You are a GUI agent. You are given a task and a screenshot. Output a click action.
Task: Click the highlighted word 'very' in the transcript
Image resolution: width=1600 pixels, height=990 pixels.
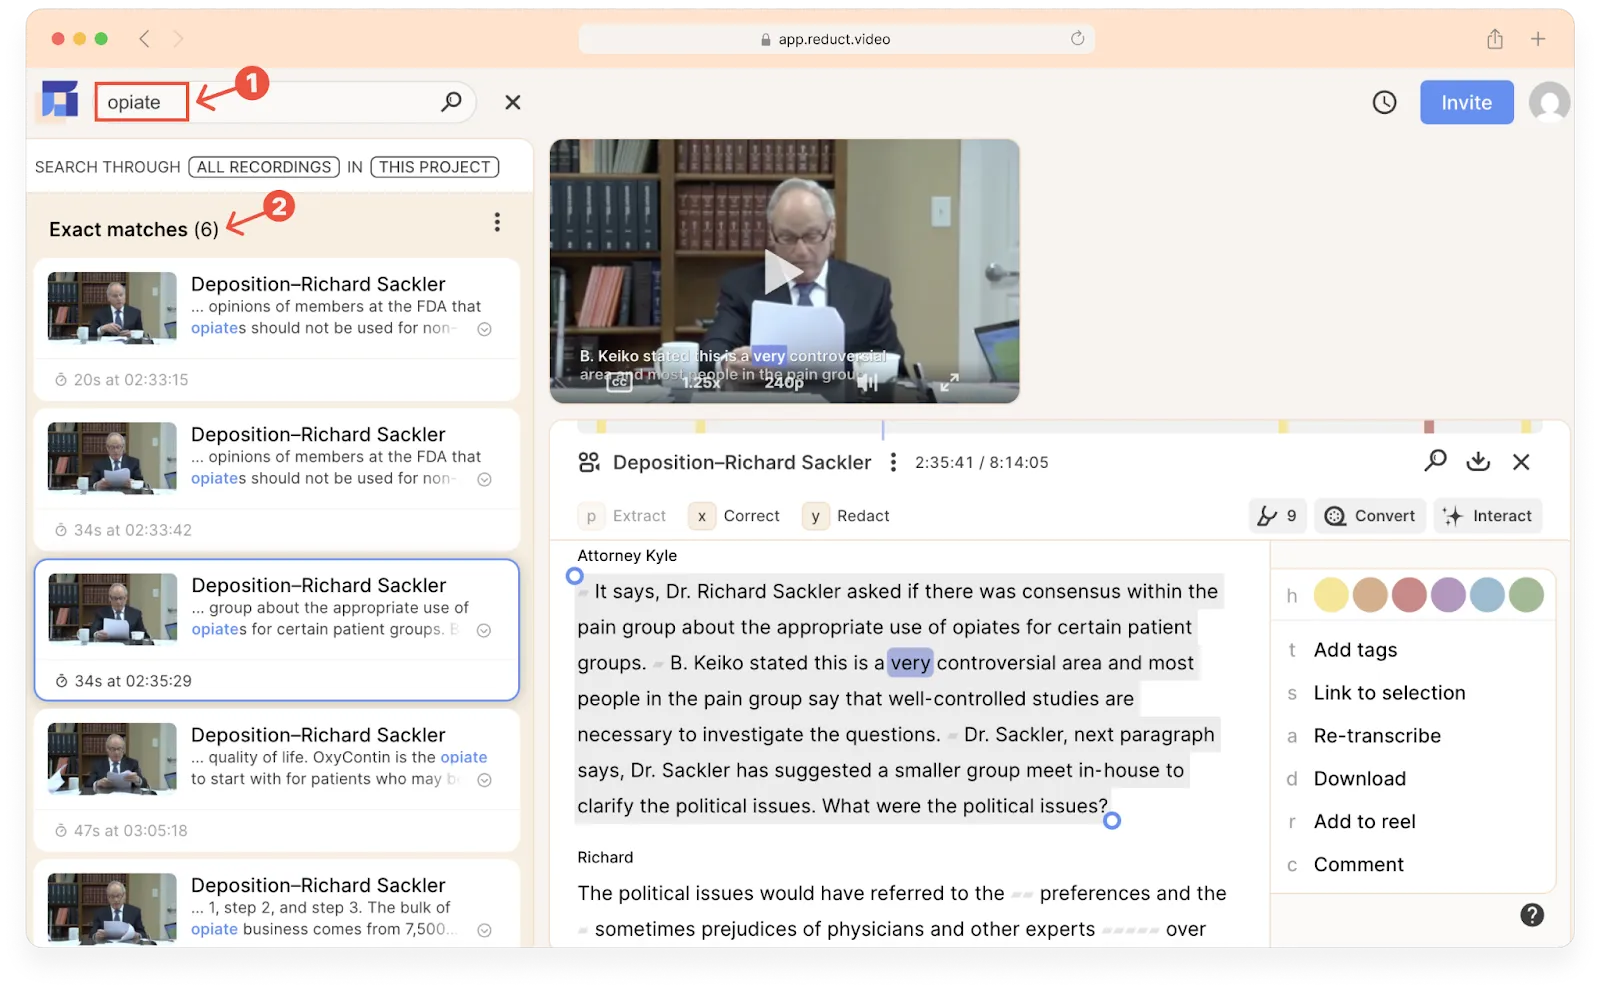click(x=910, y=663)
